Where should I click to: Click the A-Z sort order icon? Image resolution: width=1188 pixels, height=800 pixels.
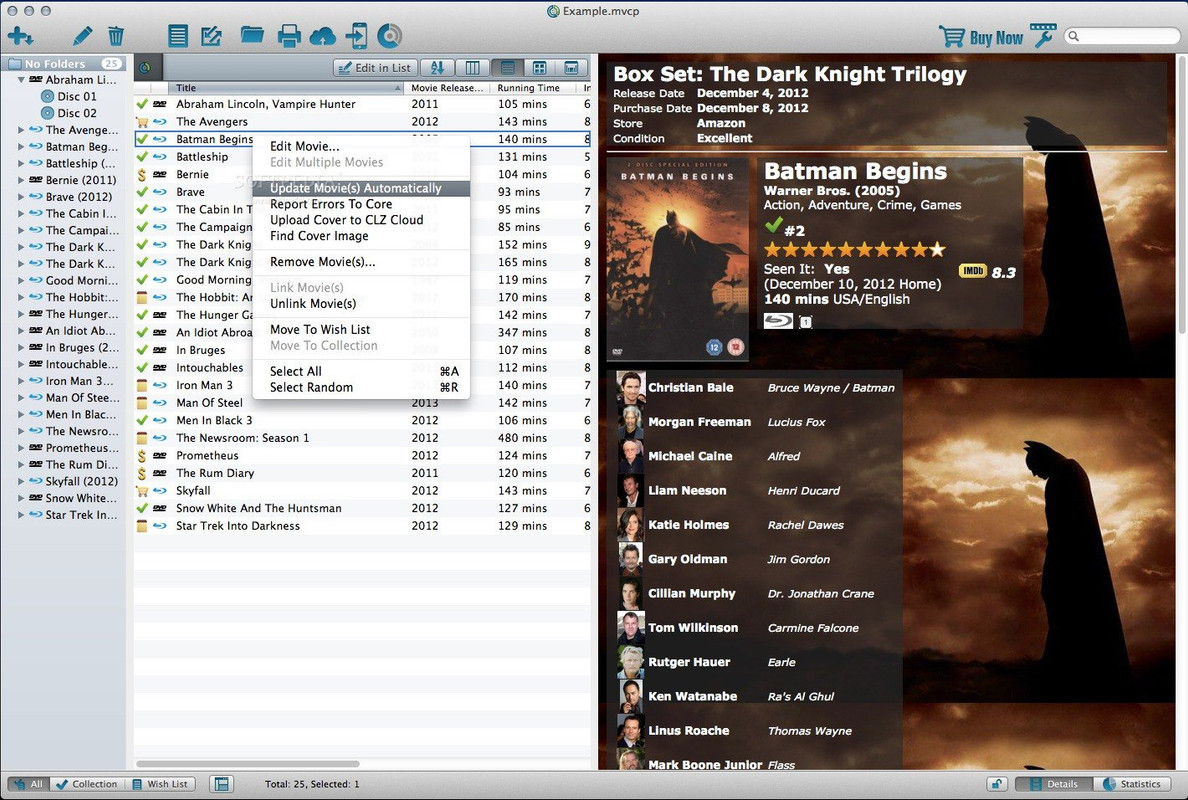[437, 67]
